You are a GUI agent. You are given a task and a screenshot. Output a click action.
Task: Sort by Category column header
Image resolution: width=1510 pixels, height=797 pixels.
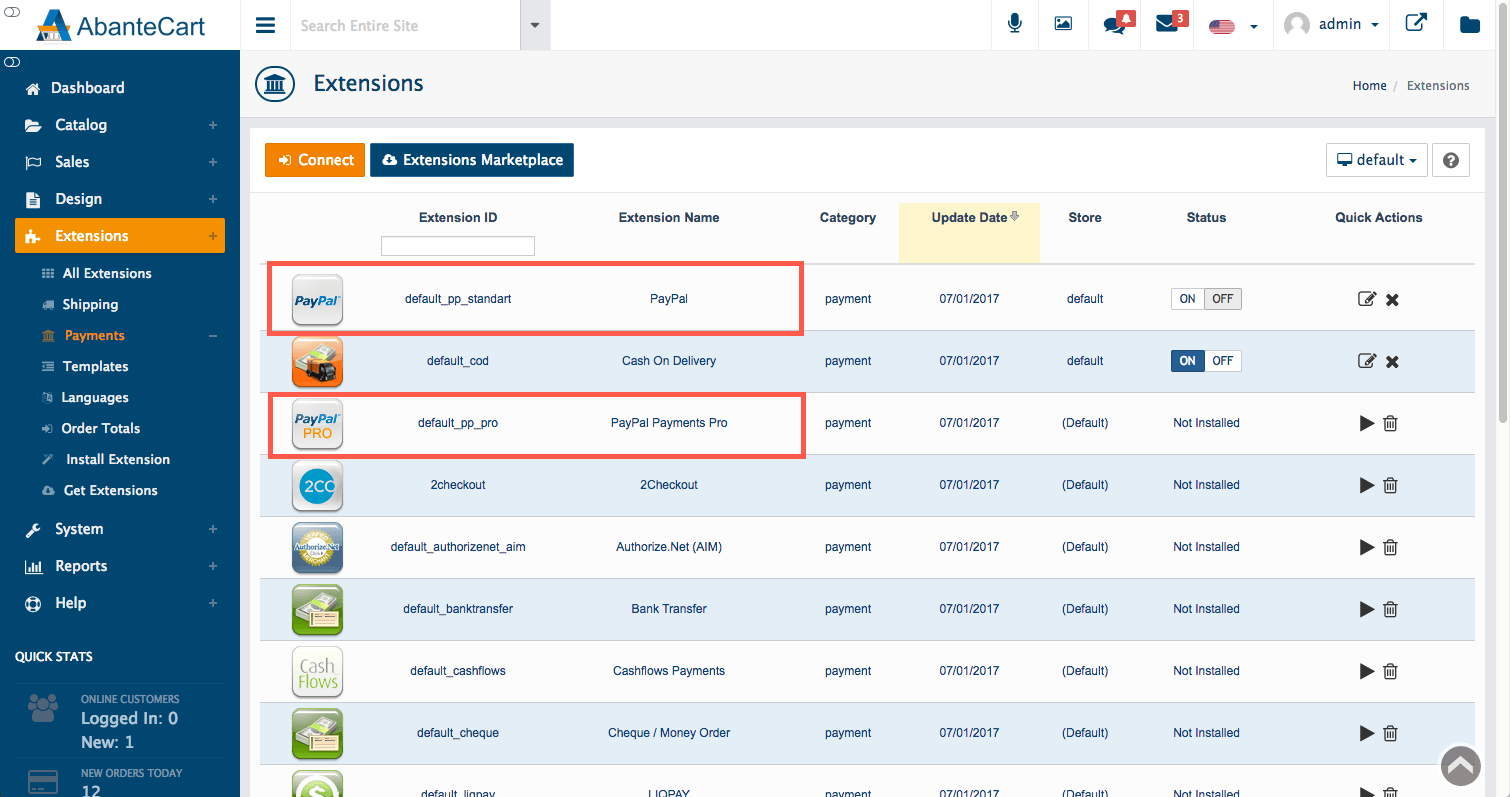tap(848, 217)
